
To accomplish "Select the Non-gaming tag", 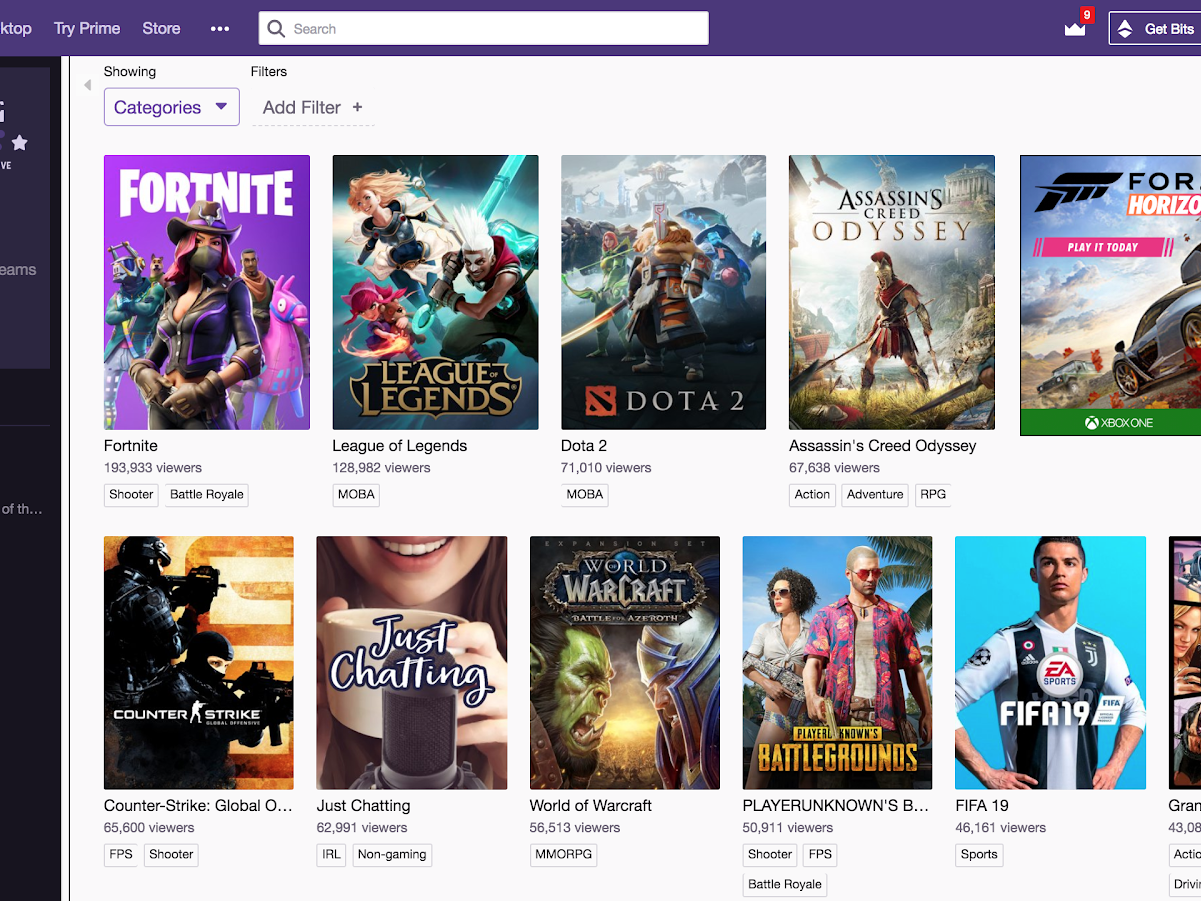I will pos(392,855).
